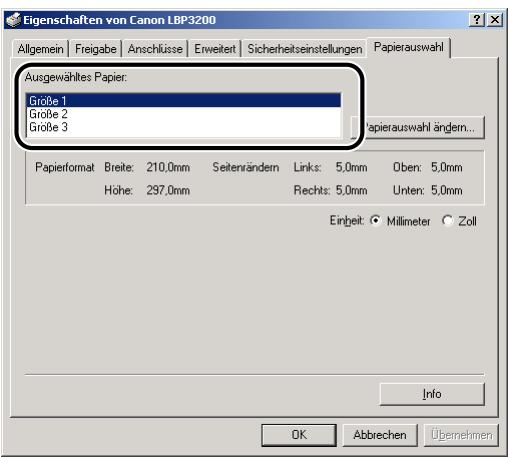Switch unit to Zoll
Viewport: 509px width, 457px height.
pos(447,220)
